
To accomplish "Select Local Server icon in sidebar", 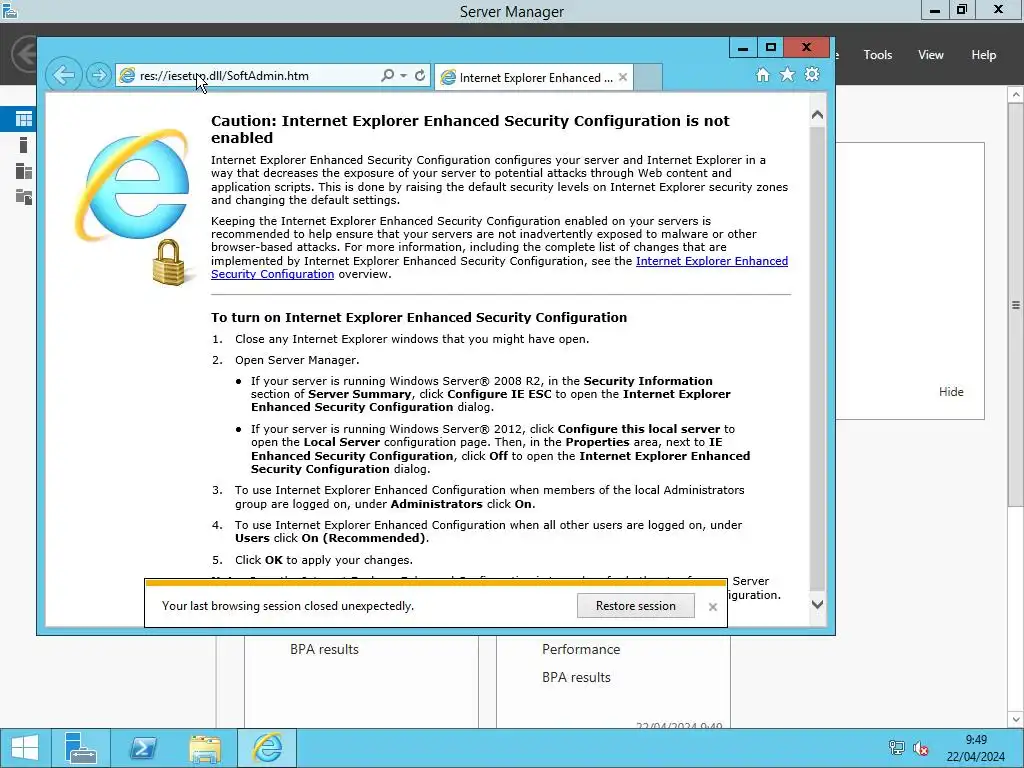I will point(24,145).
